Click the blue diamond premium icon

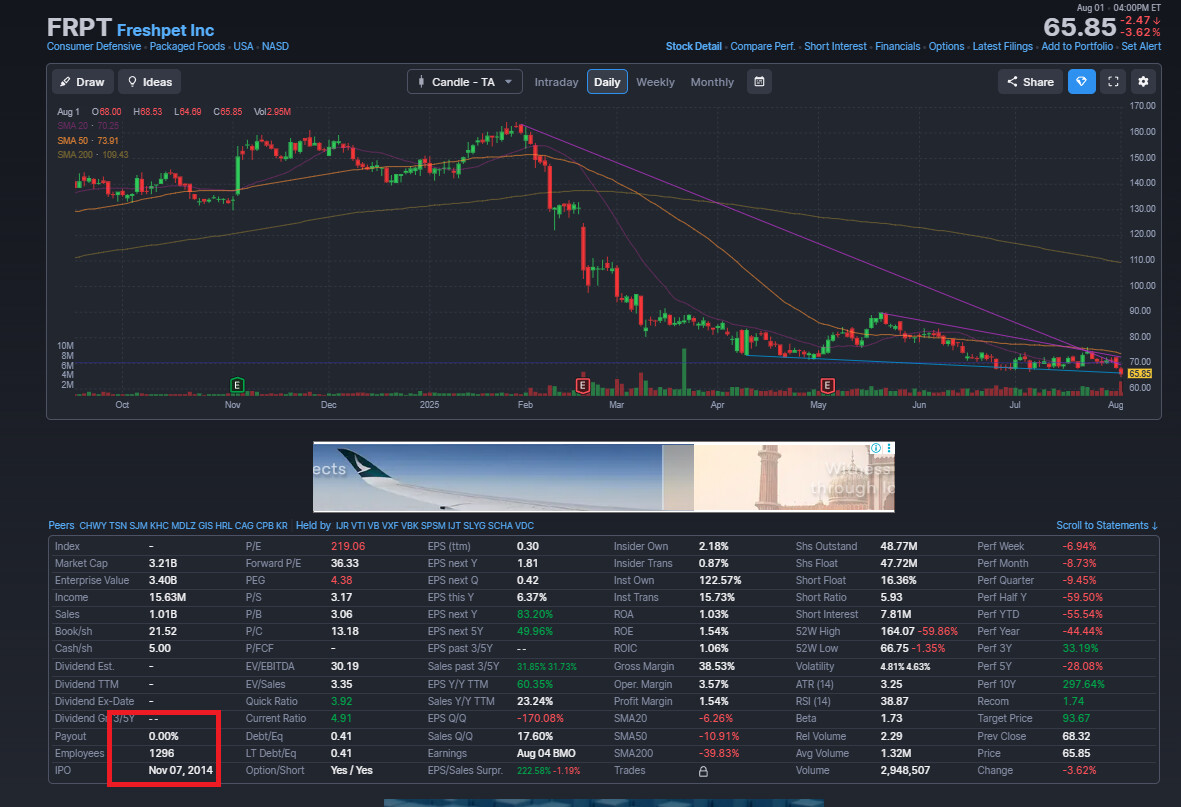pos(1082,81)
